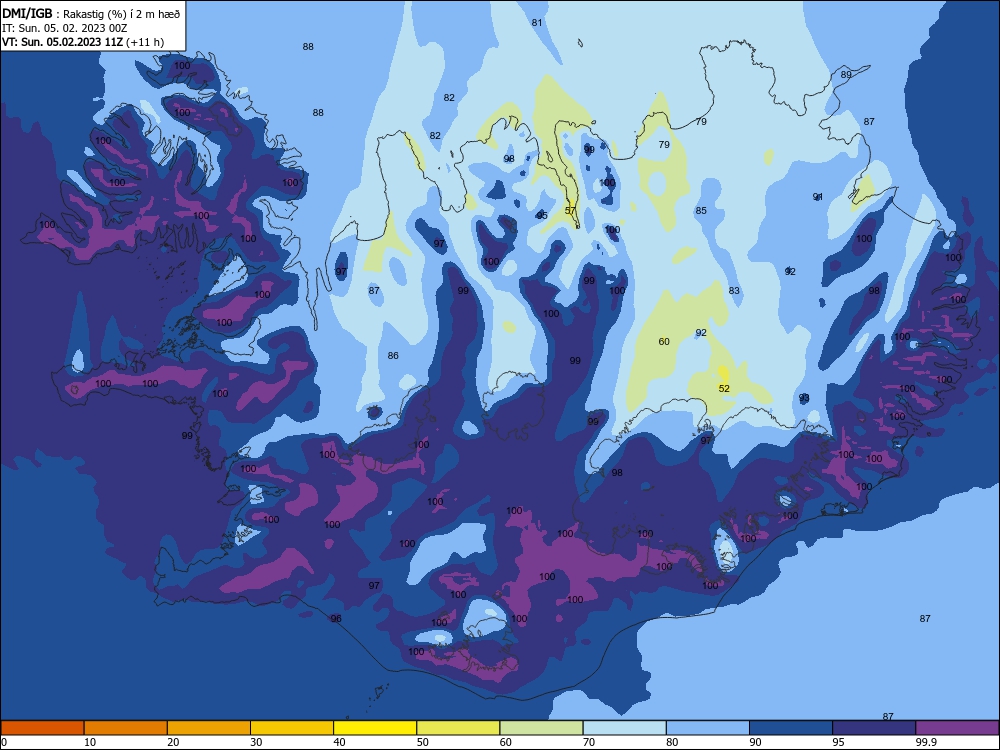This screenshot has height=750, width=1000.
Task: Click the humidity value "57" on the map
Action: tap(570, 210)
